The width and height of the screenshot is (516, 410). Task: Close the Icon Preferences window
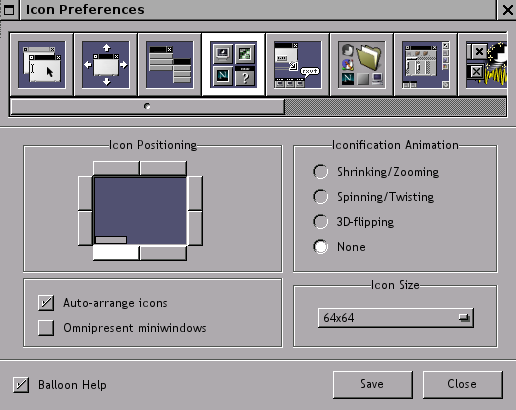pos(507,10)
